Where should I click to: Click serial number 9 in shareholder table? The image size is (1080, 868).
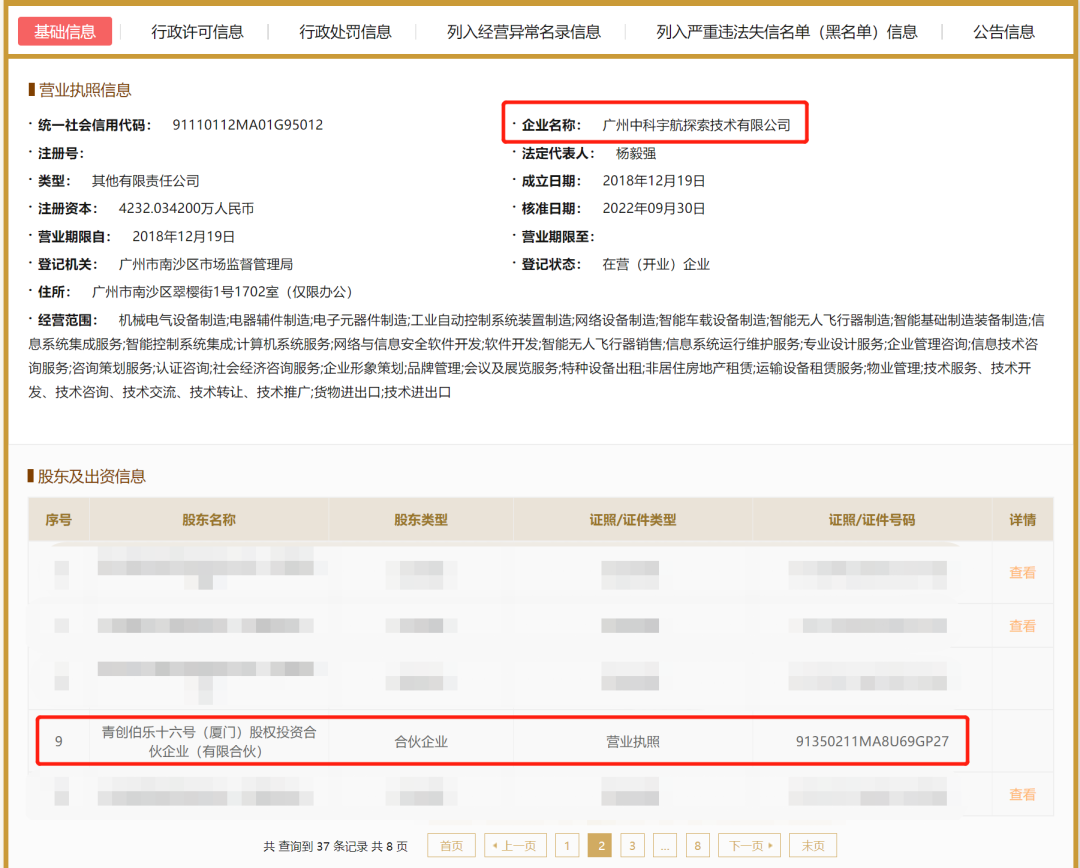(x=59, y=741)
